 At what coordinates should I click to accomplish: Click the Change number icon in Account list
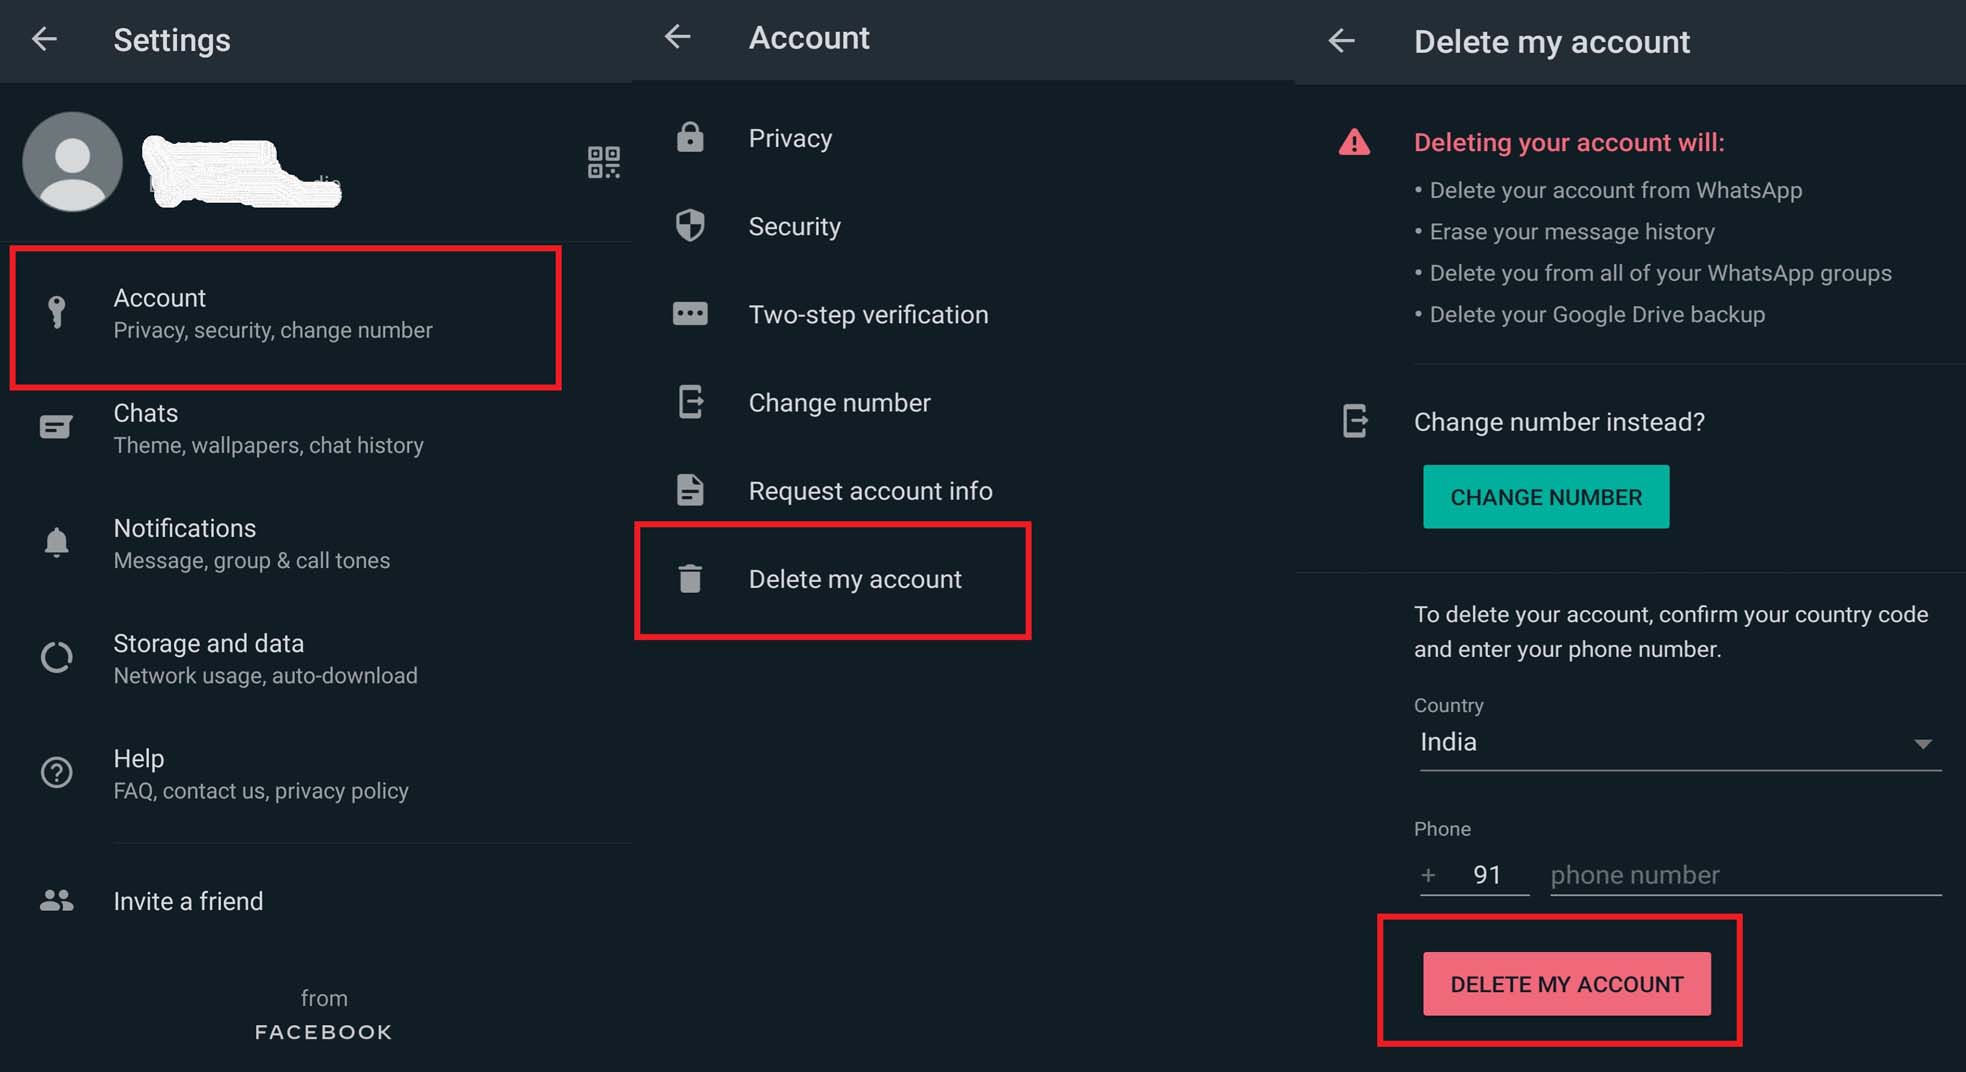691,402
